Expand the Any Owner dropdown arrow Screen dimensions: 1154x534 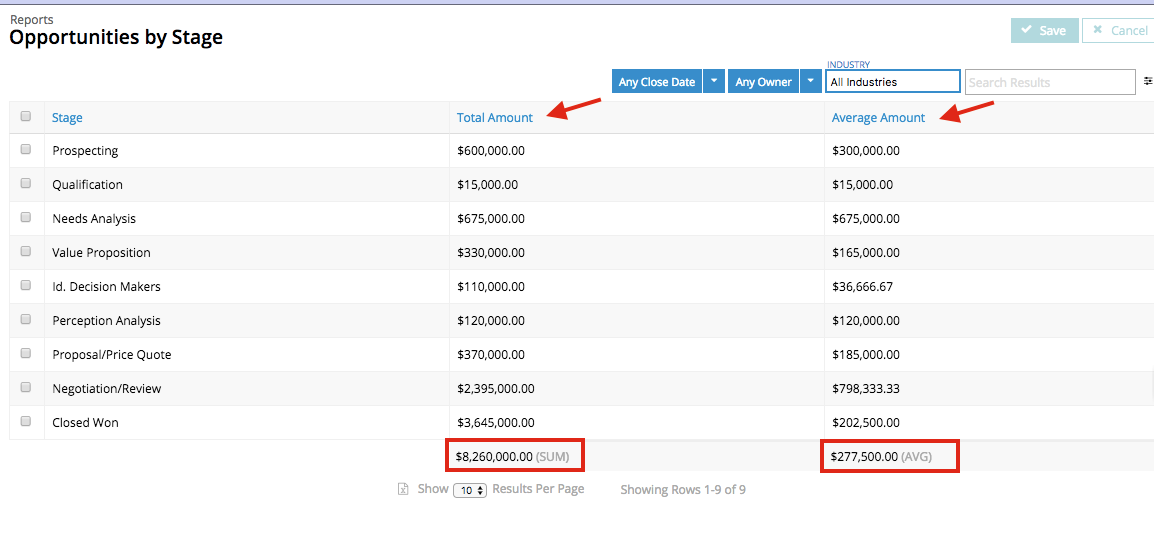811,82
